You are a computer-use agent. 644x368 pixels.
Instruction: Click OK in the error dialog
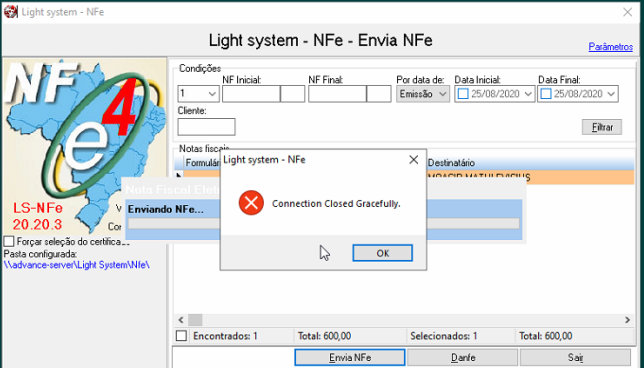click(x=382, y=253)
